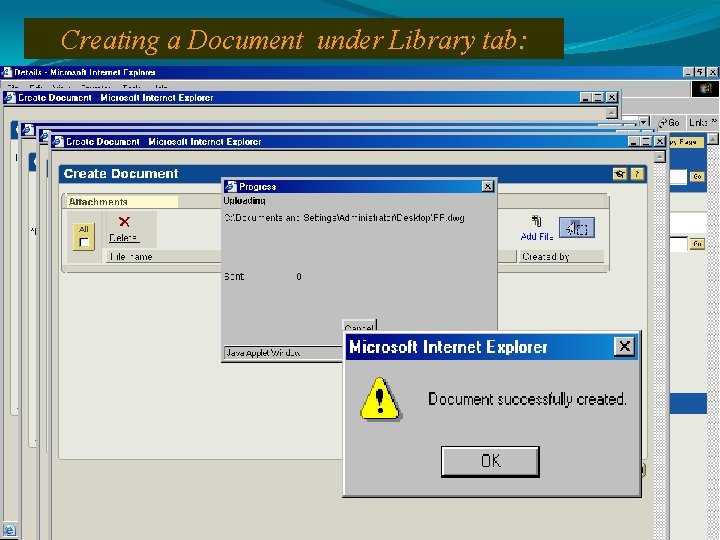
Task: Click scroll-up arrow of the Details window
Action: point(713,138)
